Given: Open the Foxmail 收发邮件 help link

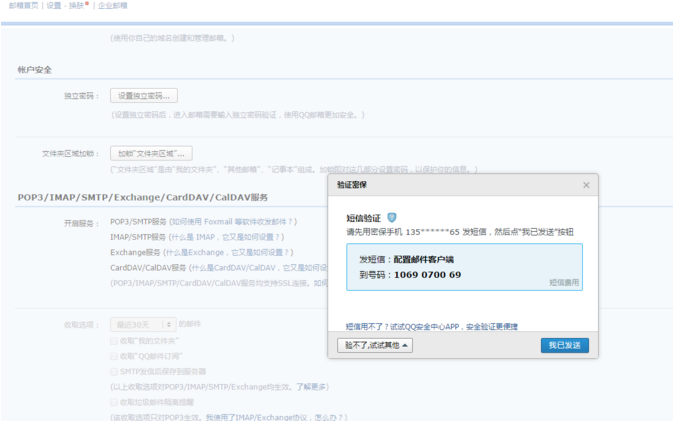Looking at the screenshot, I should 232,222.
